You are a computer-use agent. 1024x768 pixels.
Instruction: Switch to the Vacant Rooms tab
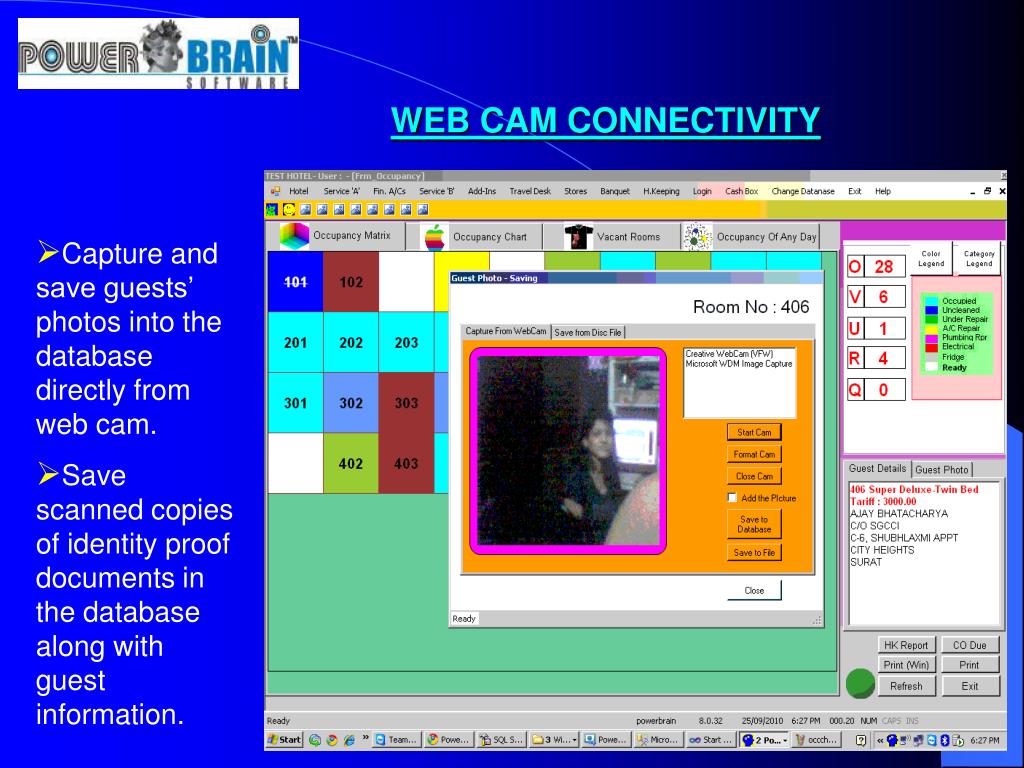612,236
